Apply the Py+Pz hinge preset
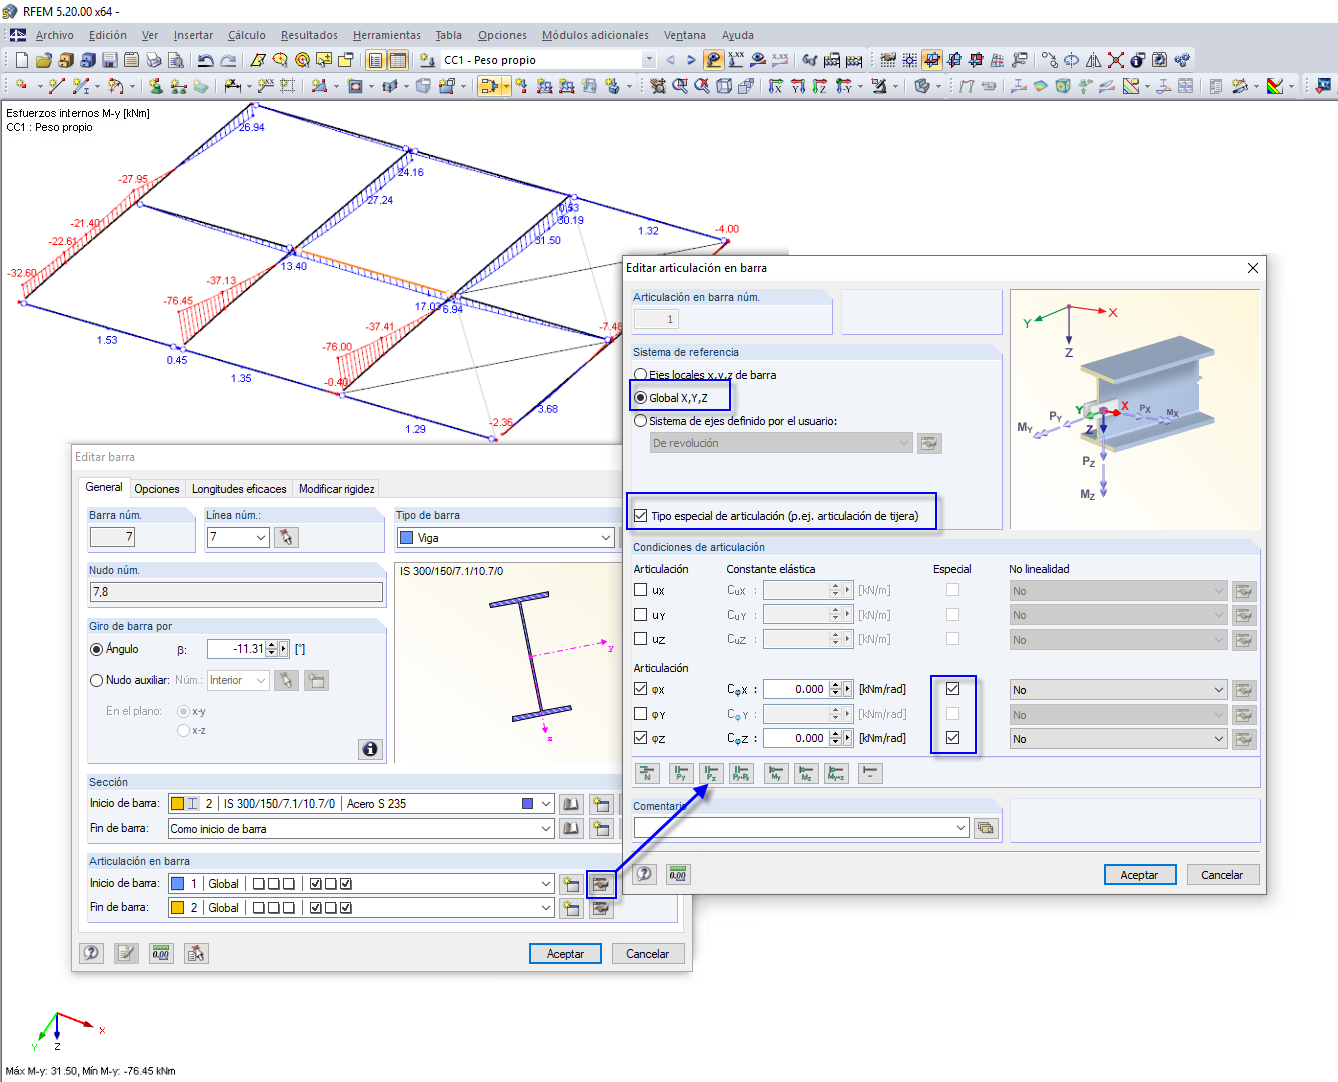This screenshot has height=1082, width=1338. [x=741, y=772]
